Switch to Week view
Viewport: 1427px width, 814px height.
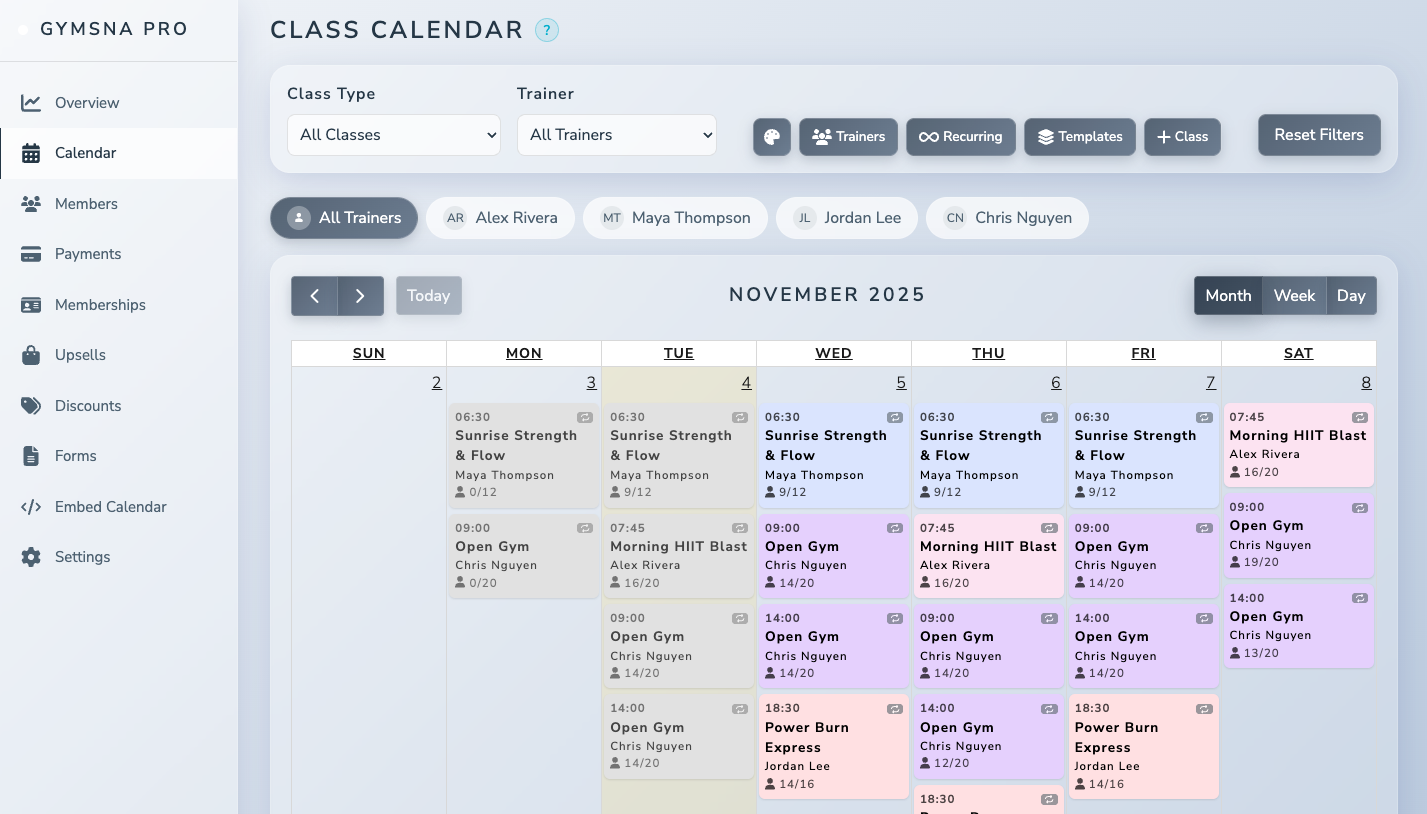1293,296
